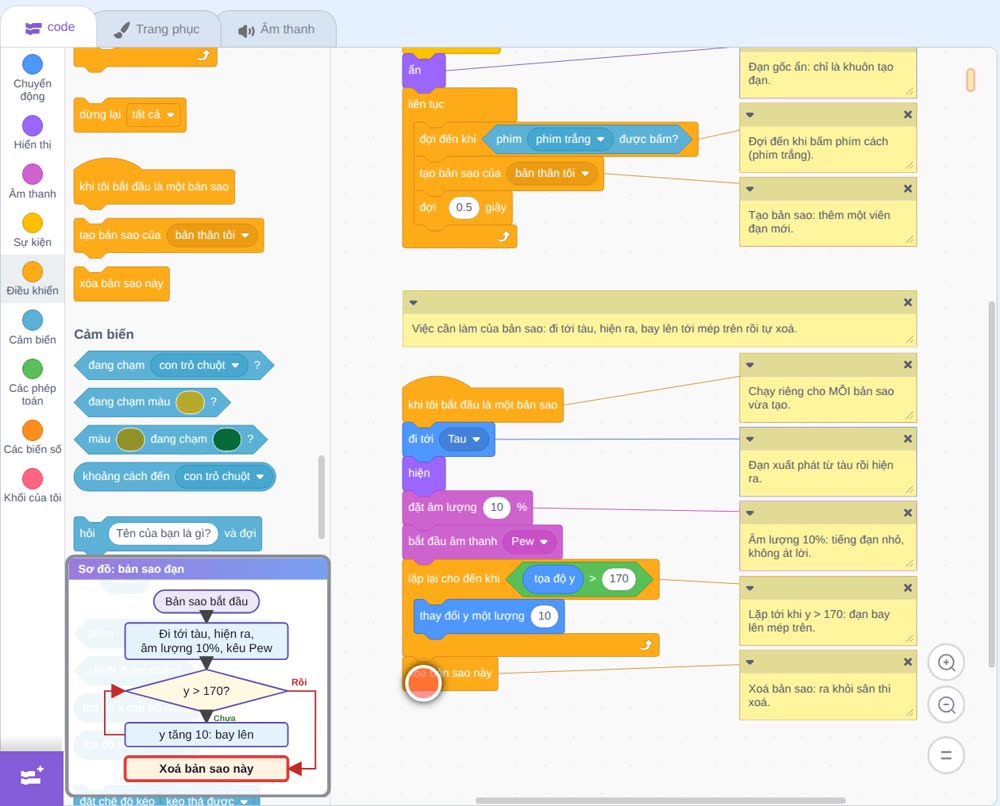
Task: Collapse the 'Lặp tới khi y > 170' comment
Action: [x=750, y=588]
